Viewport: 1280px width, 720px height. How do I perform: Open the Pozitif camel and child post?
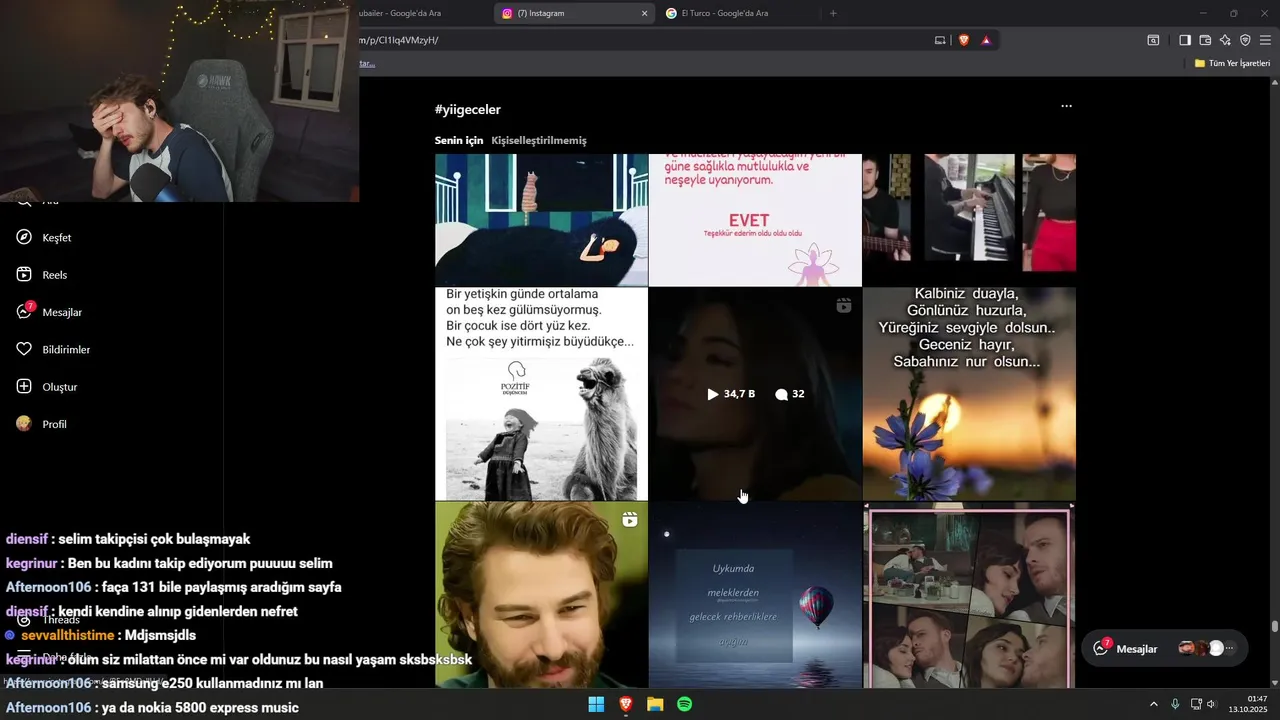point(541,394)
